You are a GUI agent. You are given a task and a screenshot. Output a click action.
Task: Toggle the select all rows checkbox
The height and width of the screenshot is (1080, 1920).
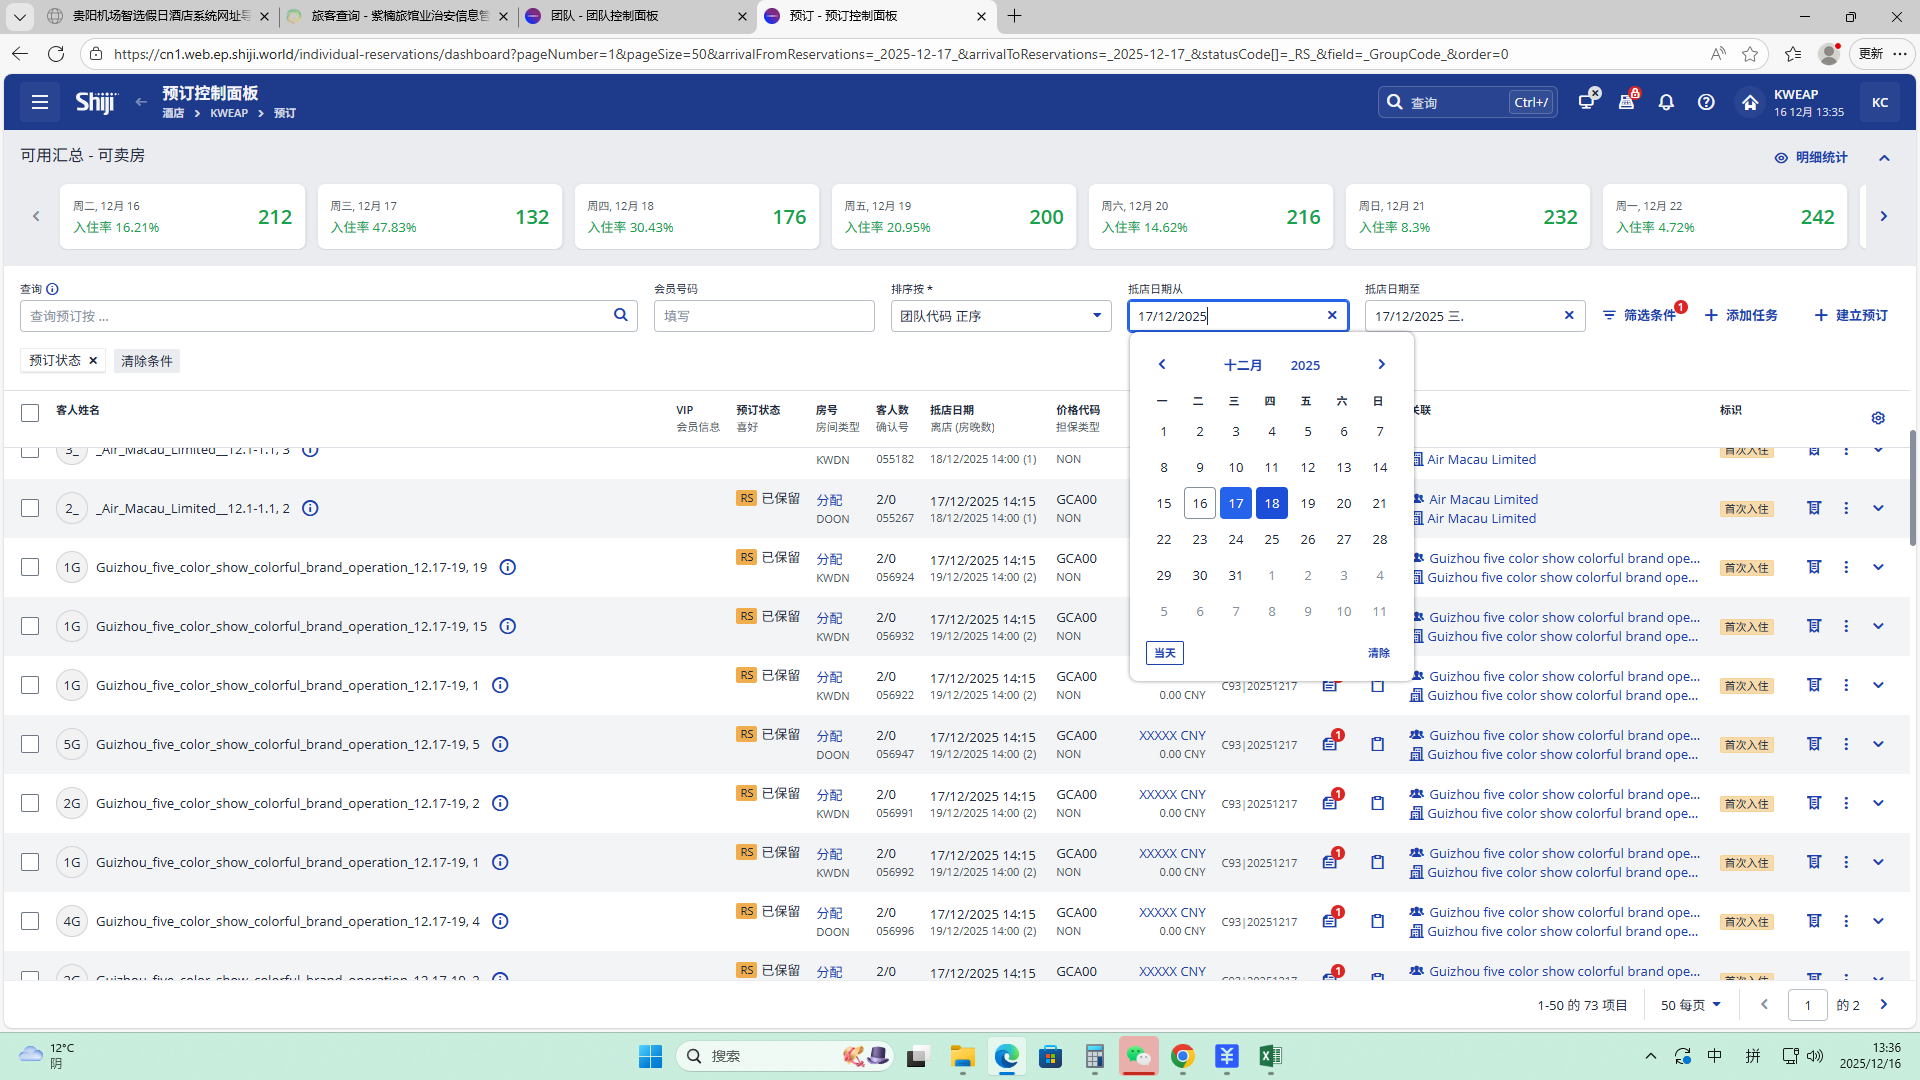click(x=30, y=412)
